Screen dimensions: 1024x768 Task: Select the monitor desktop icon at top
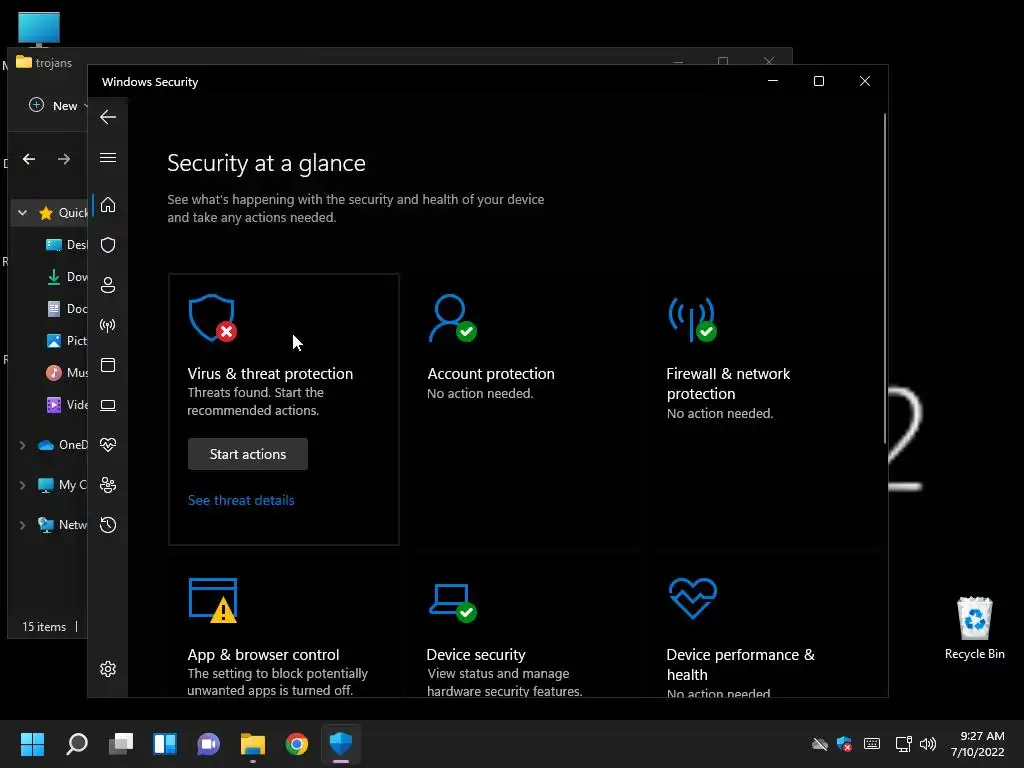[39, 29]
